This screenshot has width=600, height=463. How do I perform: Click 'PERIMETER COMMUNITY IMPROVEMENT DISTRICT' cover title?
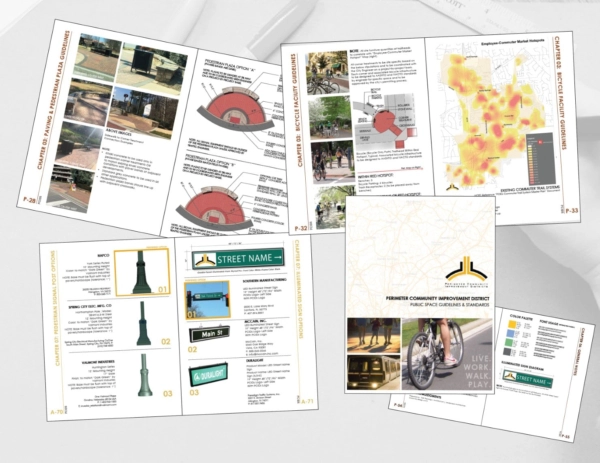pos(437,298)
